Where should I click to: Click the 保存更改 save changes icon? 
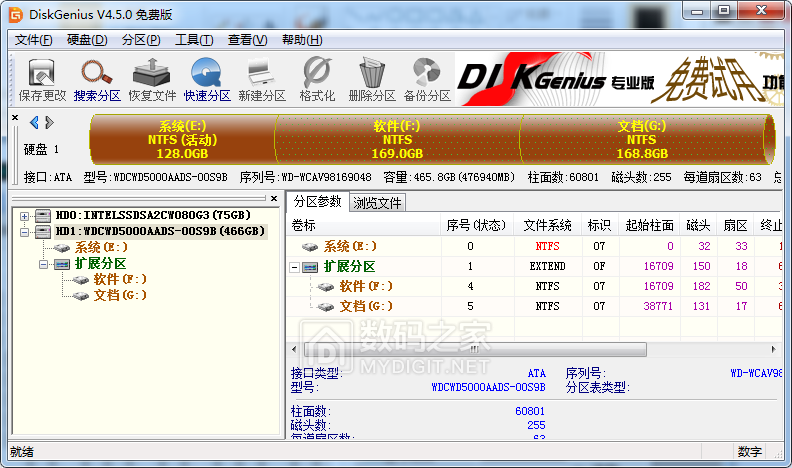[42, 80]
